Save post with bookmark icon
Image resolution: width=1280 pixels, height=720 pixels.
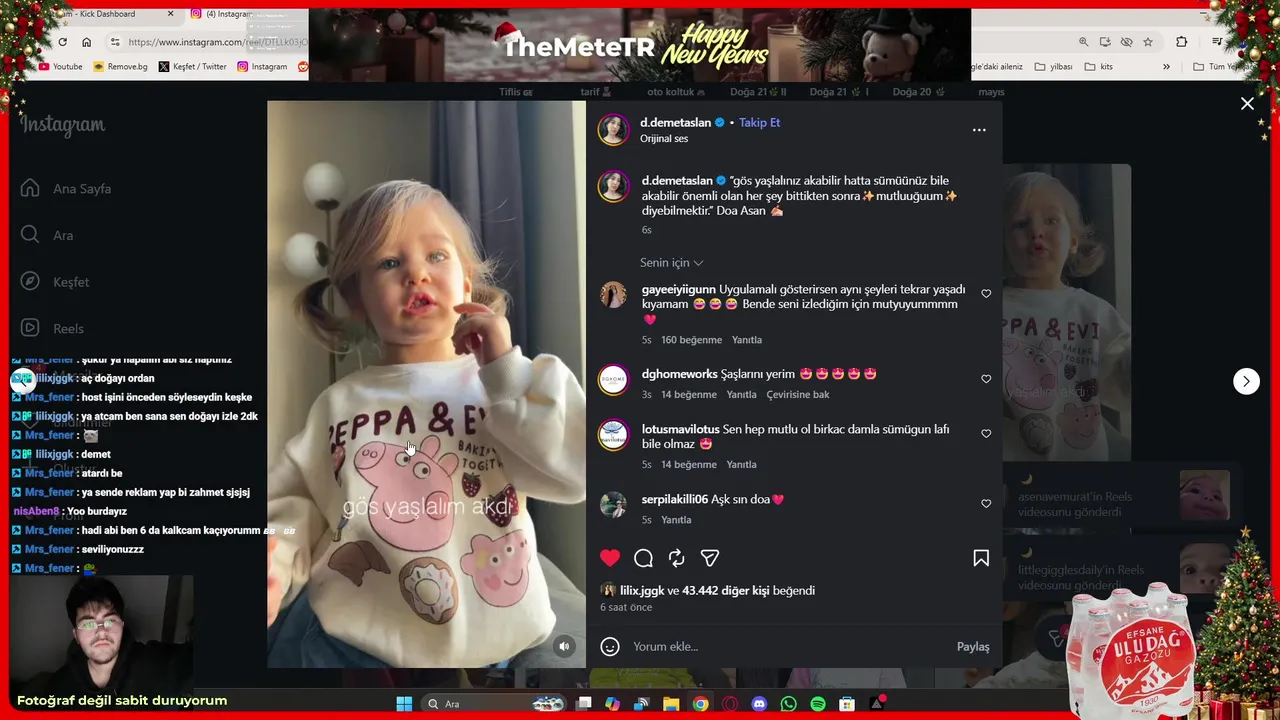tap(981, 558)
